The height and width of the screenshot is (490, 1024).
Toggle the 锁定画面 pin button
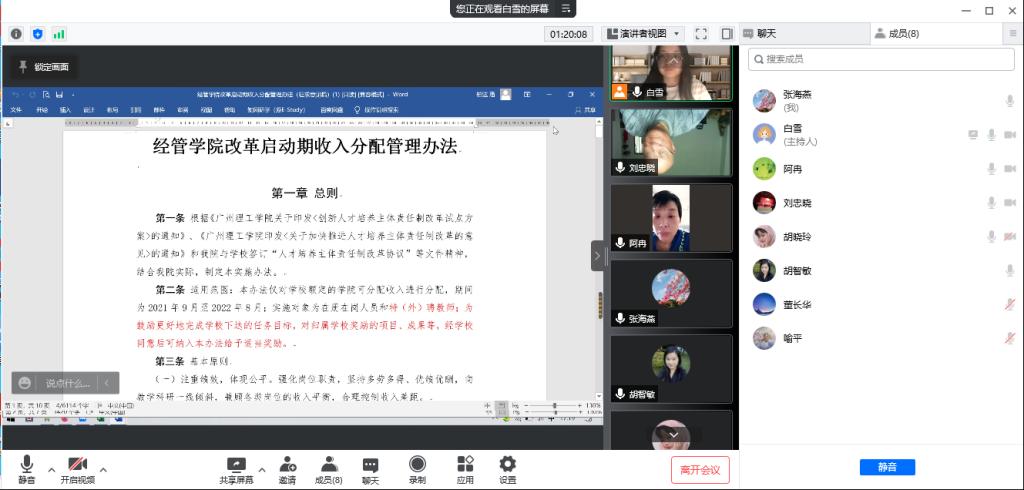pyautogui.click(x=42, y=67)
